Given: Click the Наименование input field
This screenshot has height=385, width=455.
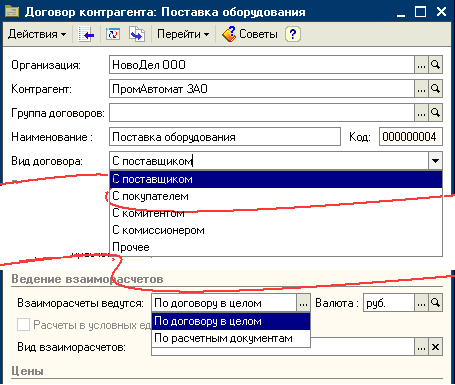Looking at the screenshot, I should coord(225,137).
